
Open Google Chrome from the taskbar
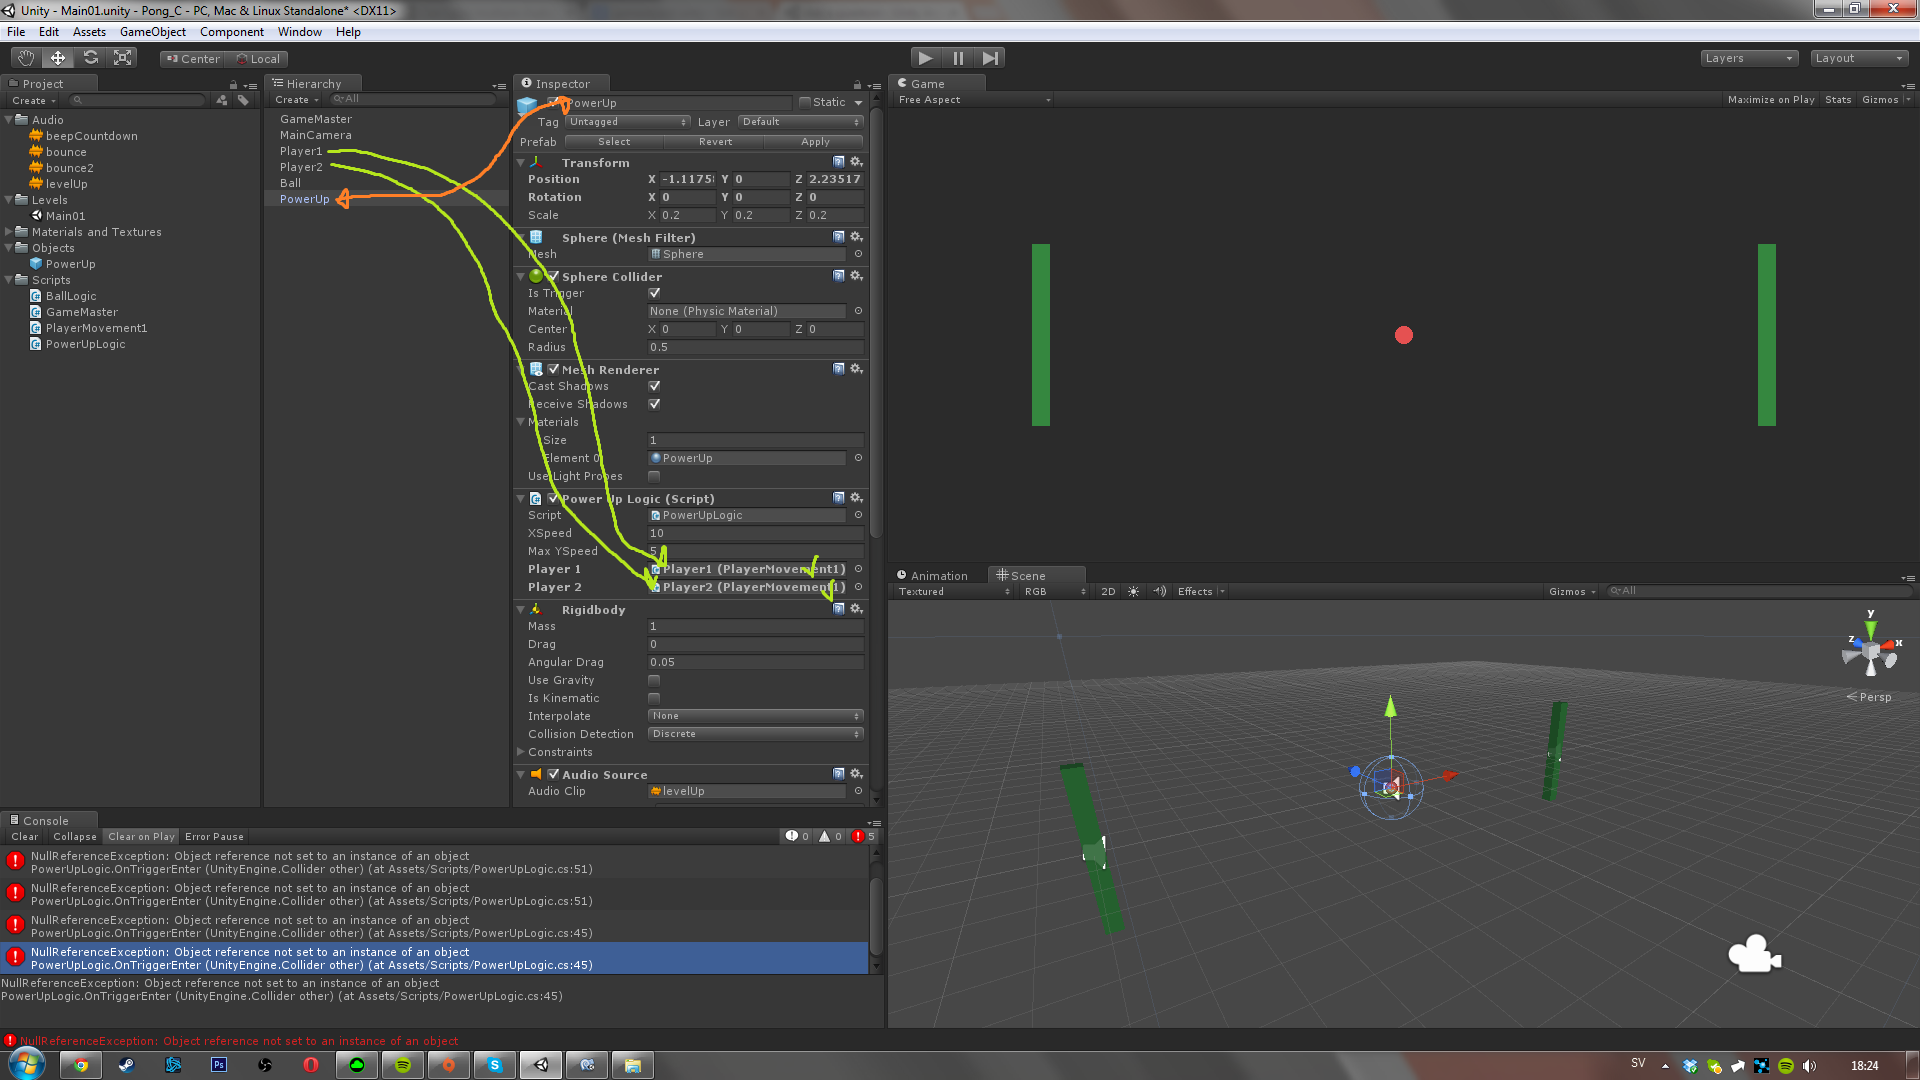click(81, 1065)
